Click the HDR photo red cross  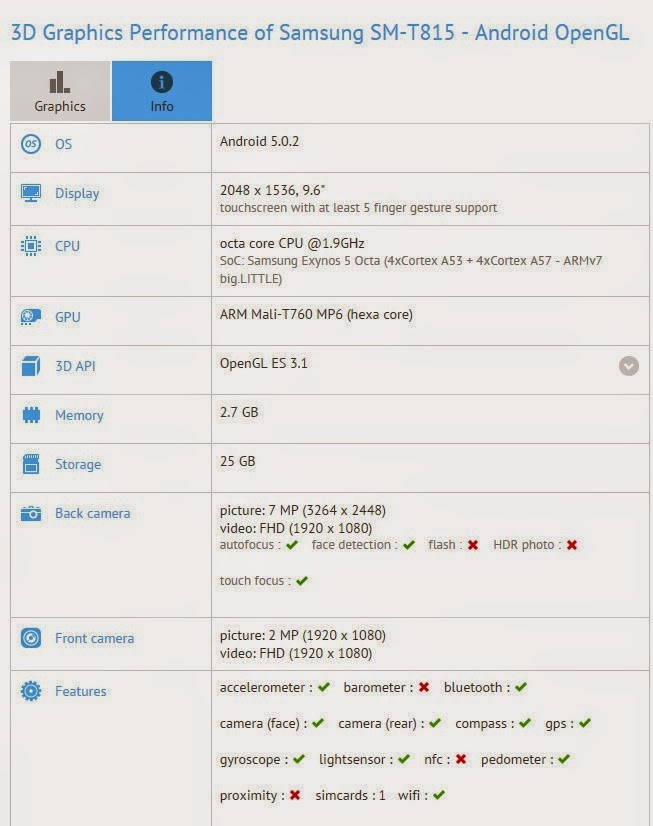pyautogui.click(x=572, y=545)
